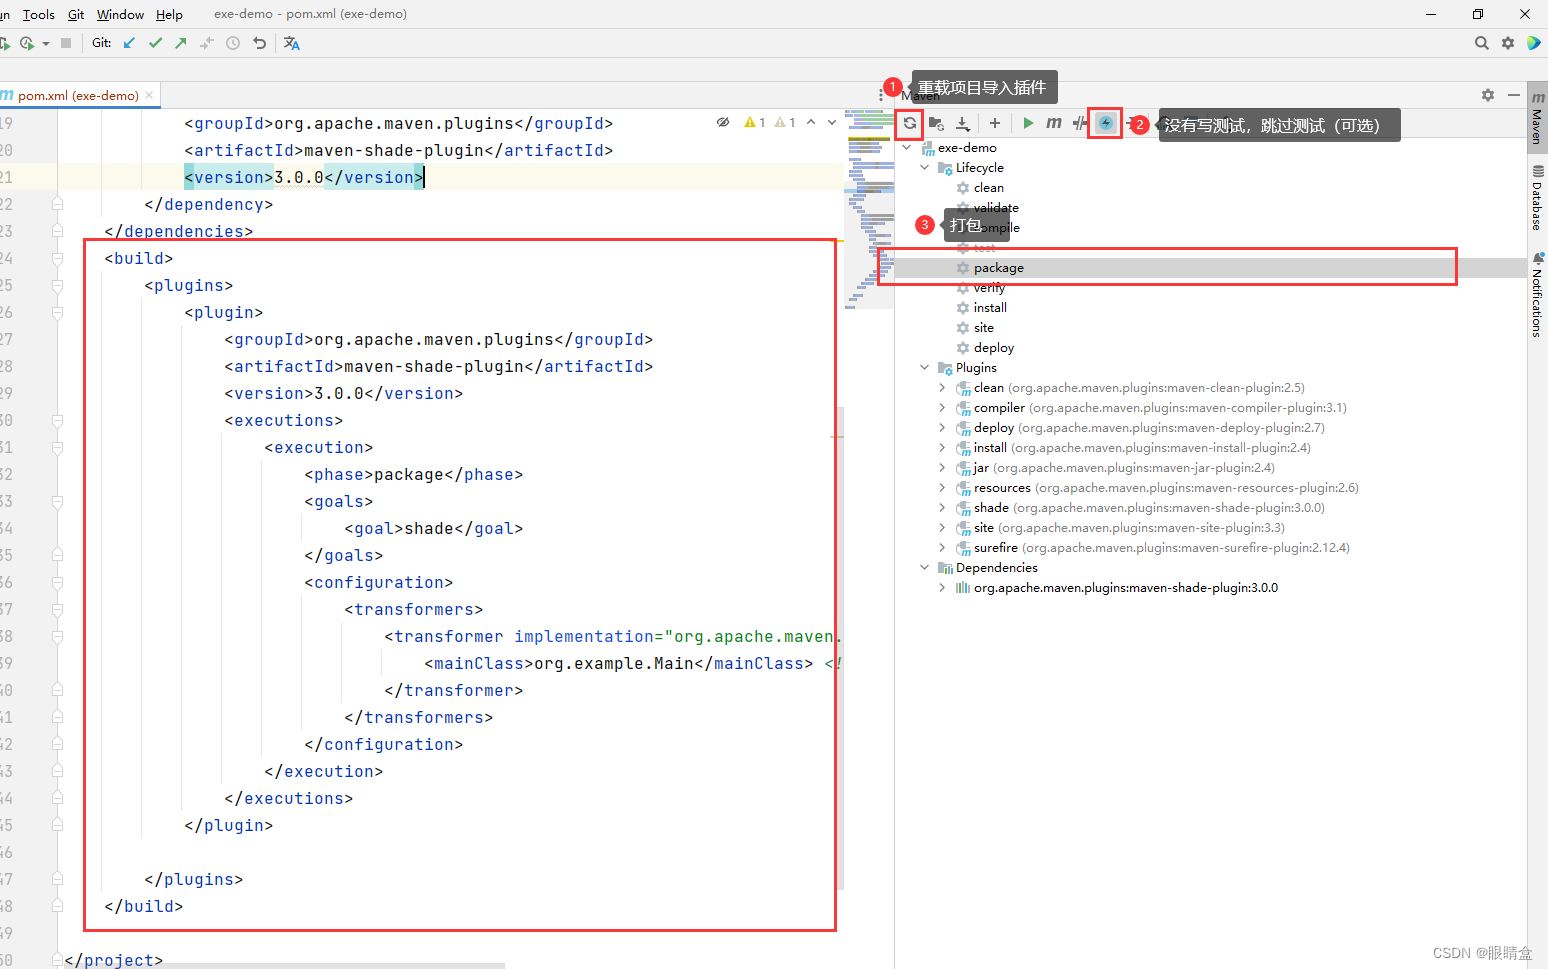Generate sources and update folders icon

point(936,123)
